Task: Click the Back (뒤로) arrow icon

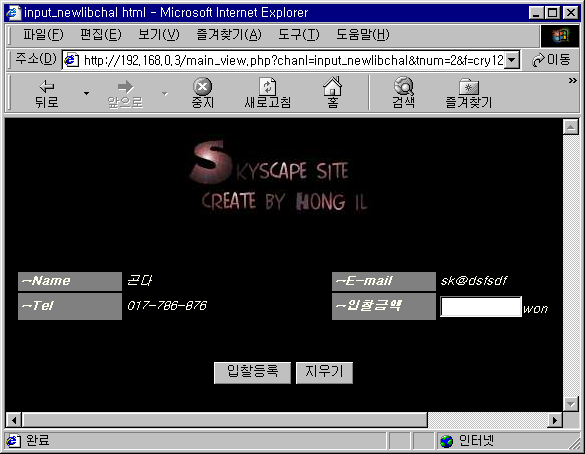Action: (47, 87)
